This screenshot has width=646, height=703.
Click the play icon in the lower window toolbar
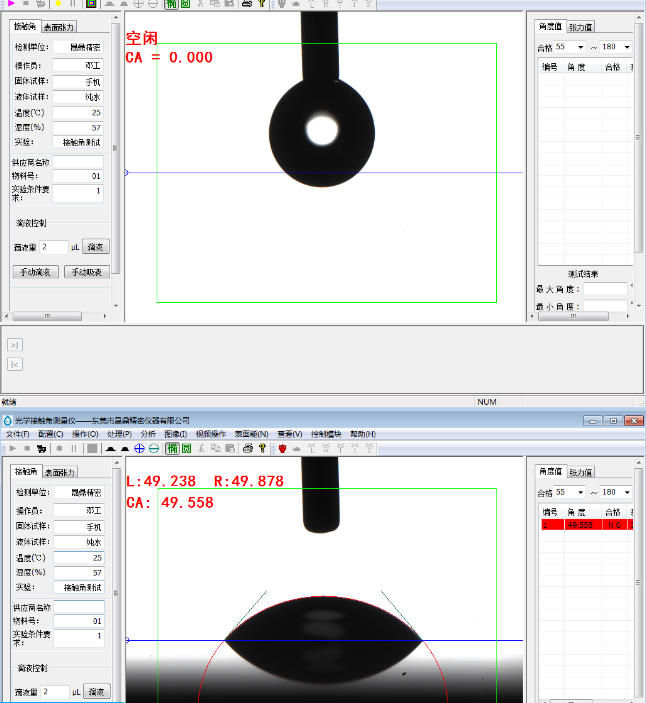click(x=13, y=448)
